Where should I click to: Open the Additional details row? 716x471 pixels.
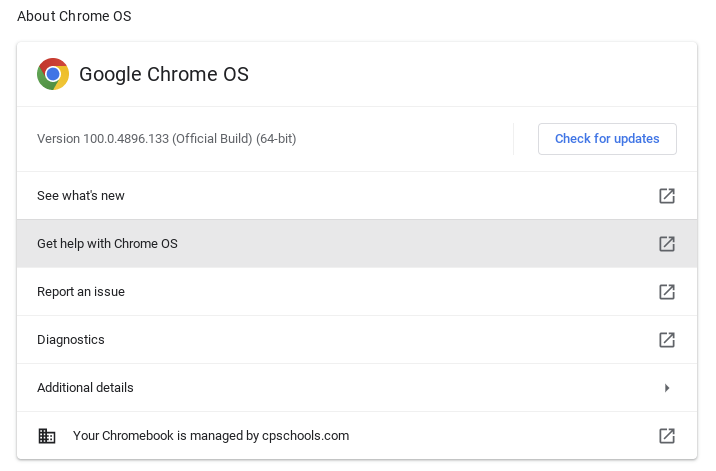(357, 388)
